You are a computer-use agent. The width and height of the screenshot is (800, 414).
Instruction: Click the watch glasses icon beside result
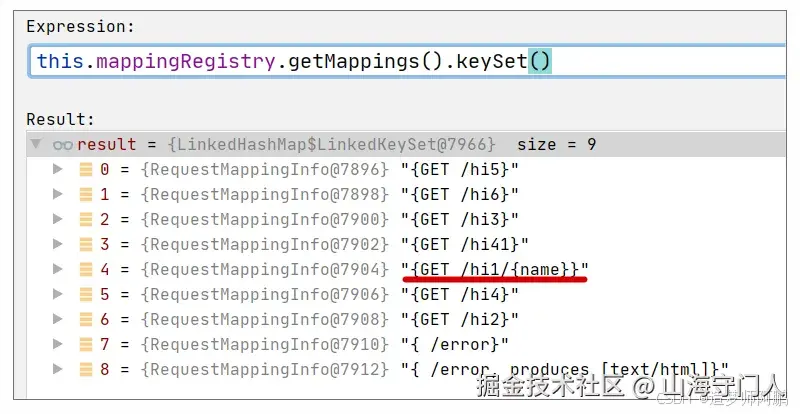coord(63,145)
